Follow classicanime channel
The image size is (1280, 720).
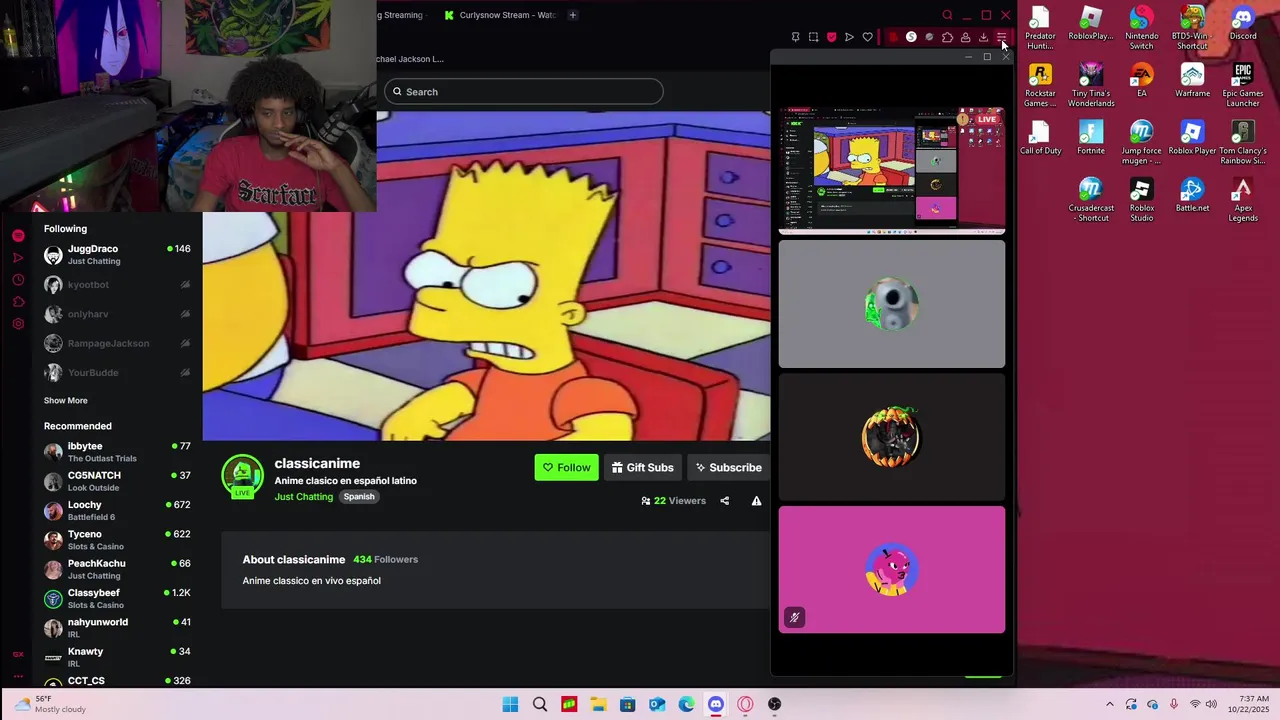pos(567,467)
